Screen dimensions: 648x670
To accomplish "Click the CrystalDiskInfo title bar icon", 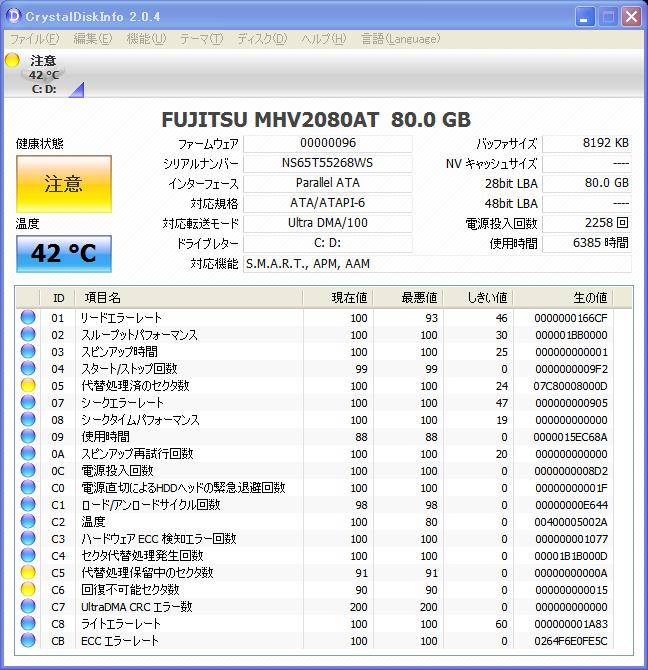I will point(14,16).
